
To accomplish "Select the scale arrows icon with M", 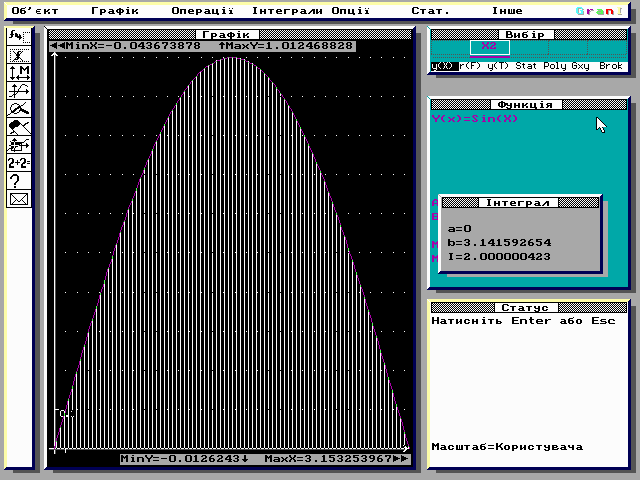I will pos(19,73).
